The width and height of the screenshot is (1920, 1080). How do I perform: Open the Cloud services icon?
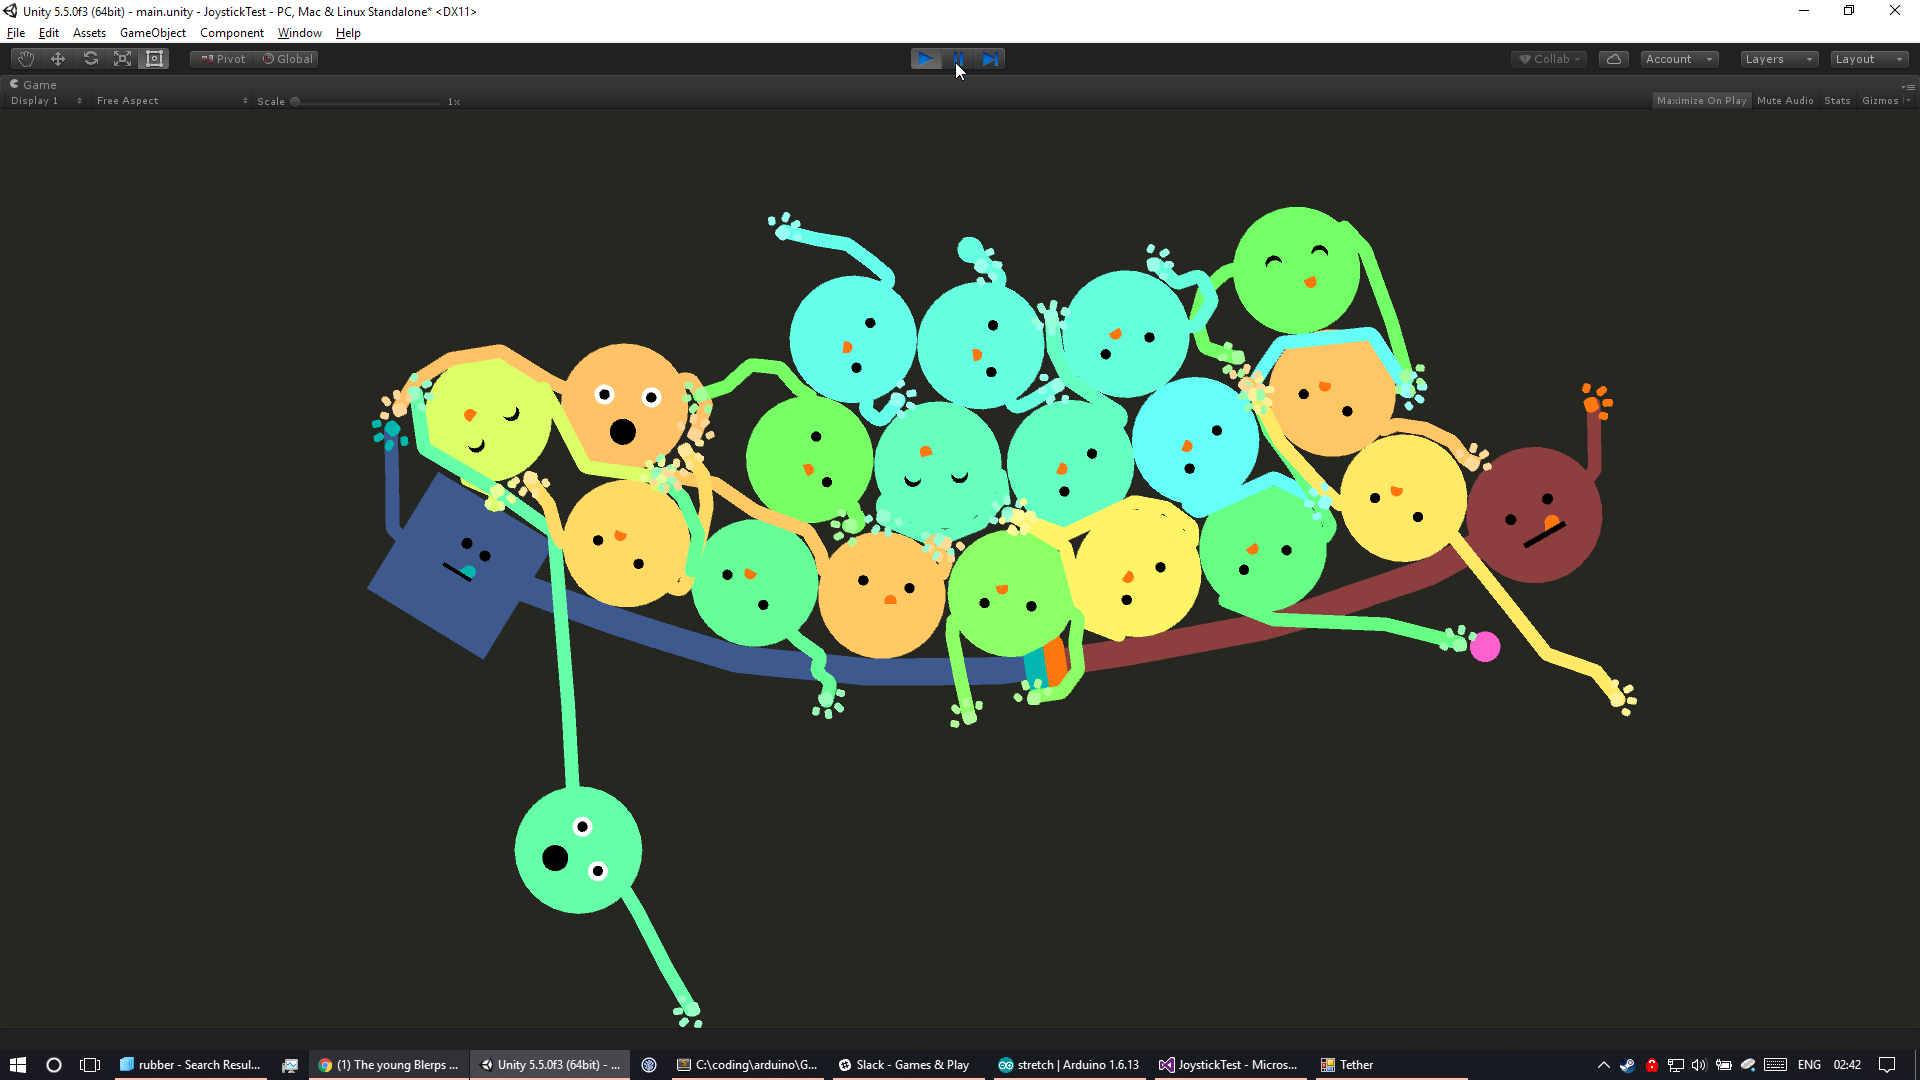1613,59
